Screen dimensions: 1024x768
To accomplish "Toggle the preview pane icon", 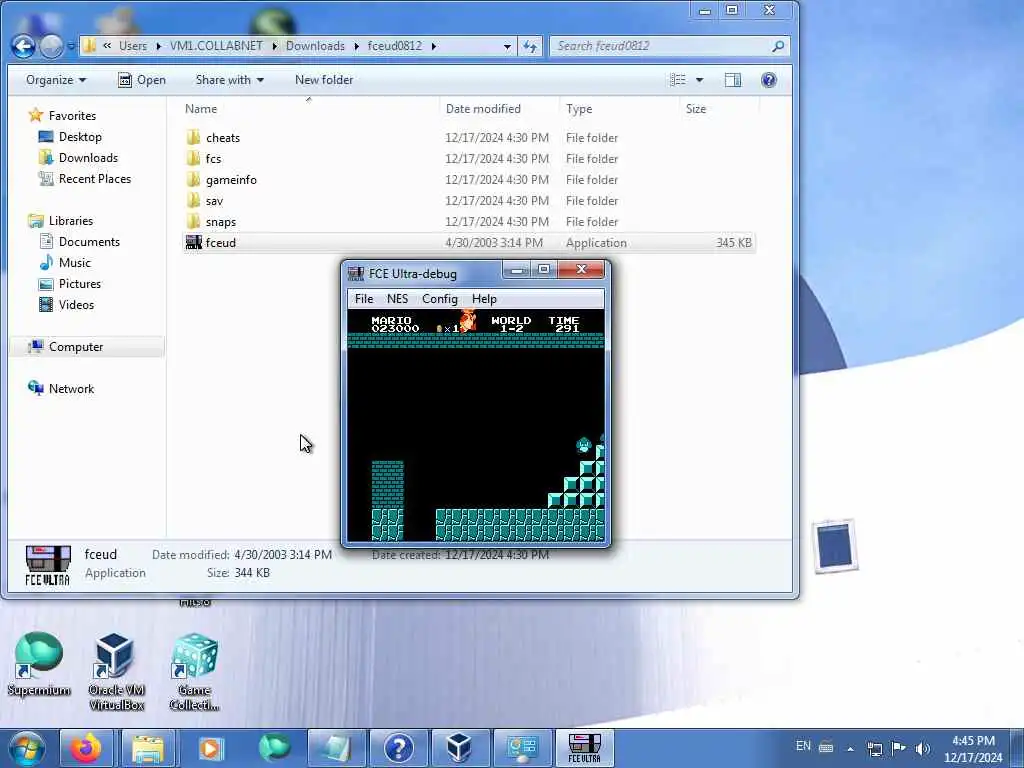I will tap(733, 80).
